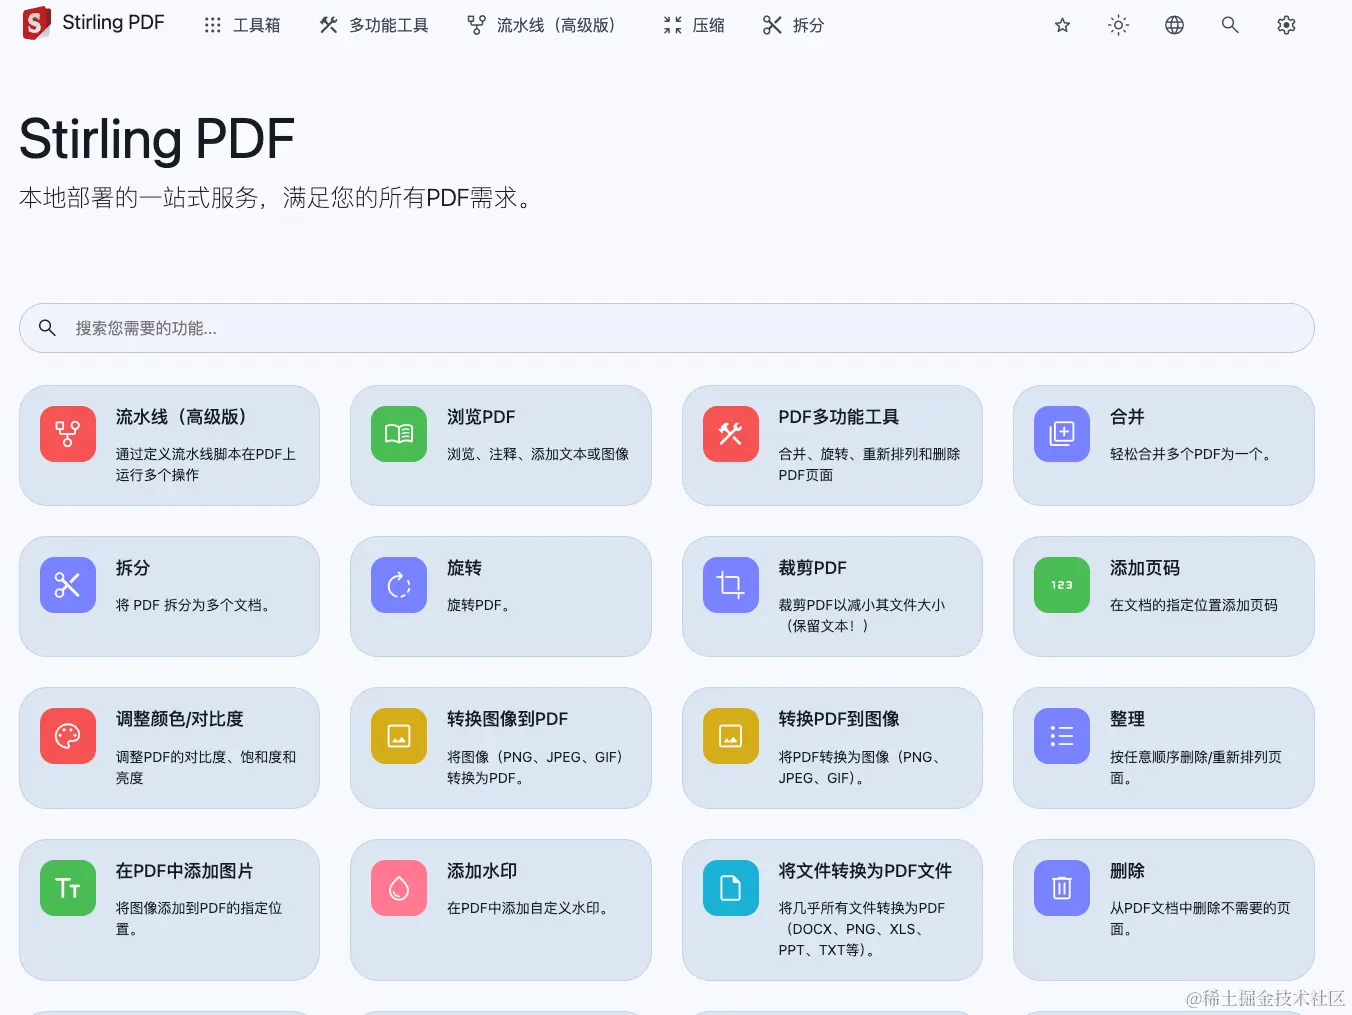Open the language globe dropdown

coord(1174,25)
